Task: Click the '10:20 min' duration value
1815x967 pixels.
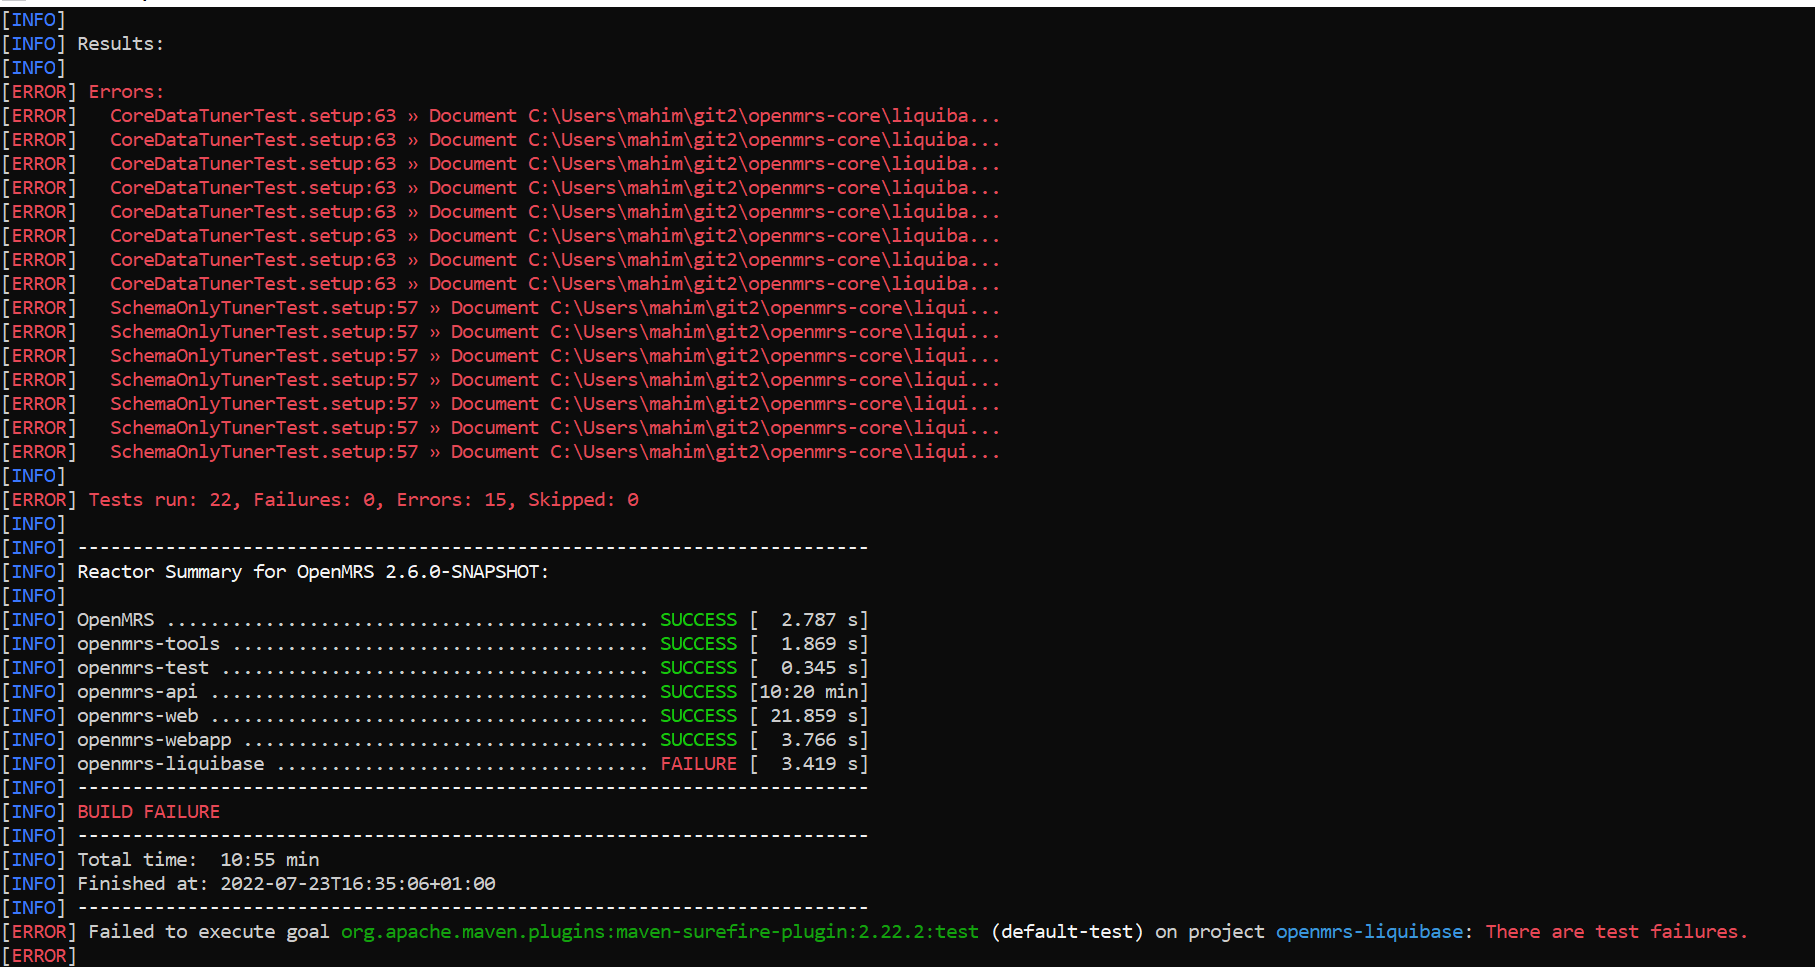Action: tap(808, 692)
